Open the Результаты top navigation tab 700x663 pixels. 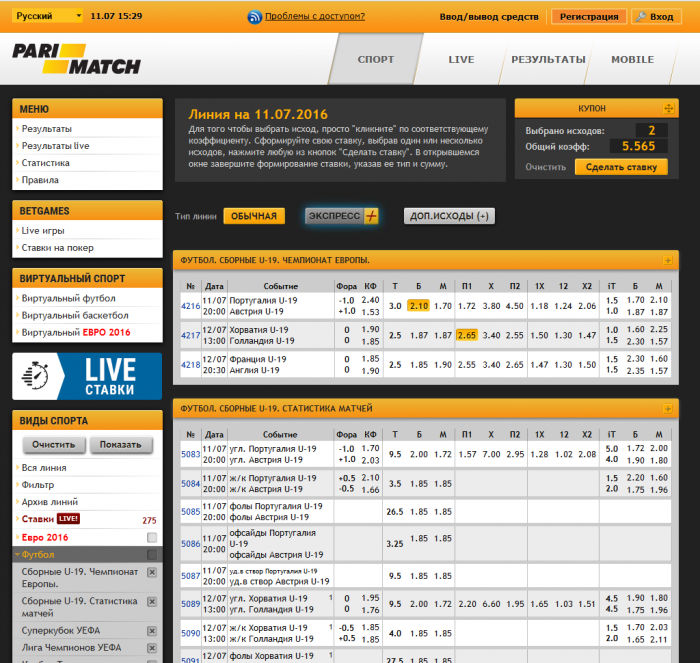pyautogui.click(x=548, y=60)
